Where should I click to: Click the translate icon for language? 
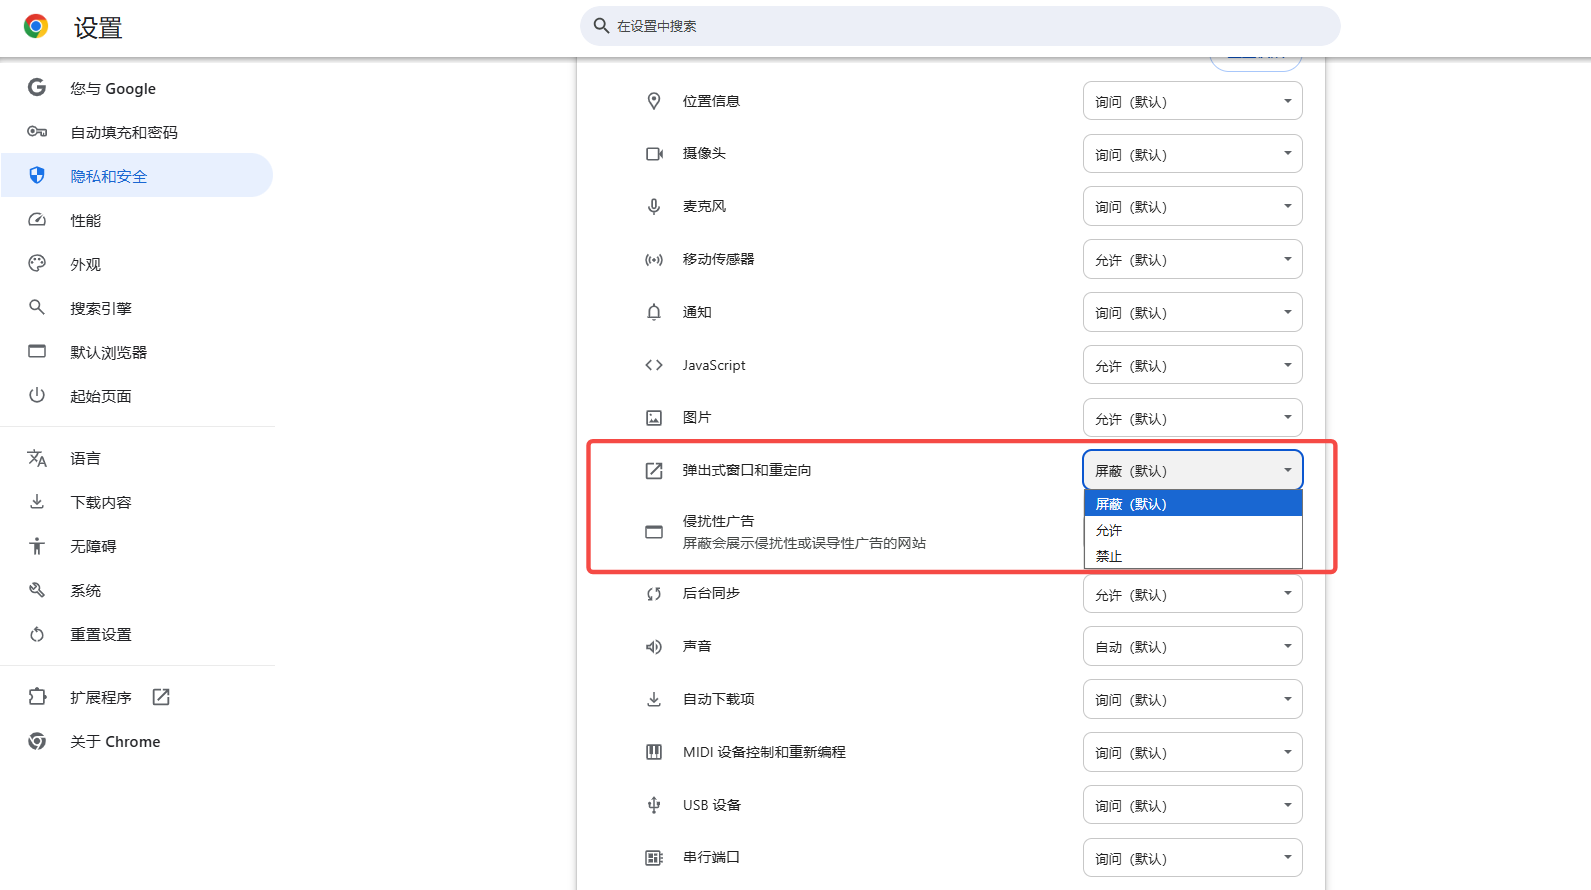click(37, 458)
